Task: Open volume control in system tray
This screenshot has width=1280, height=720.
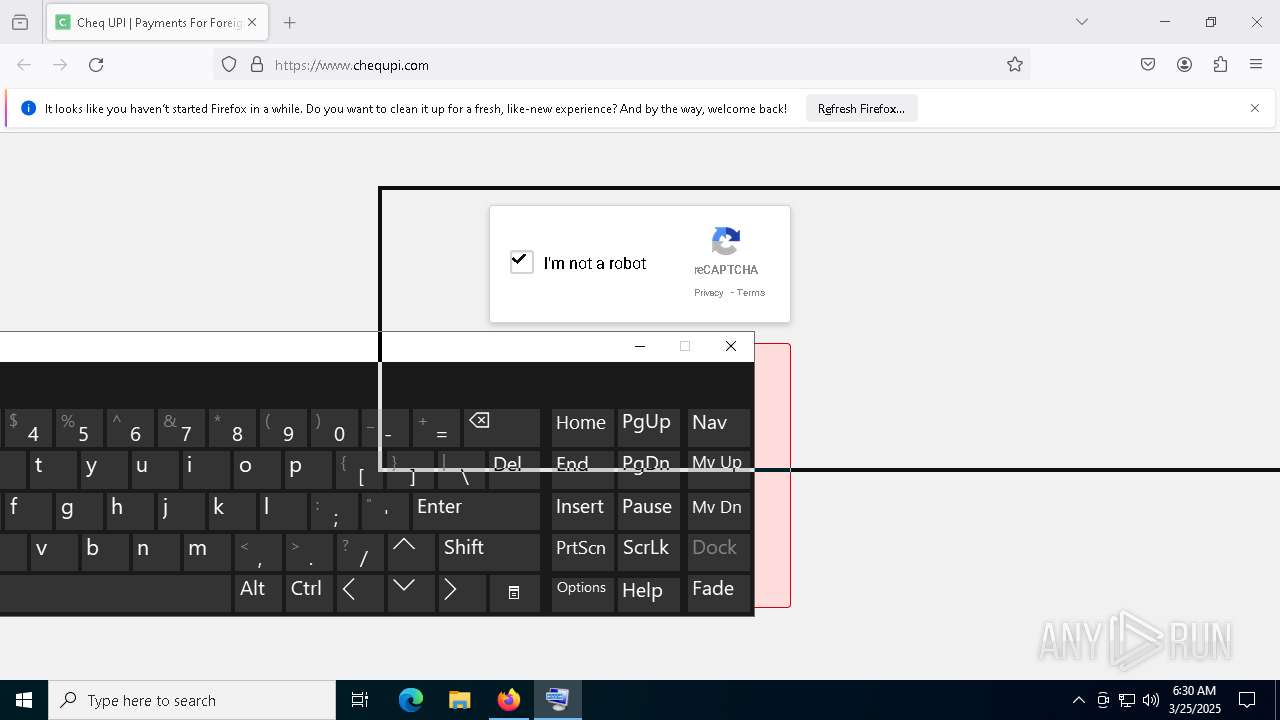Action: 1151,700
